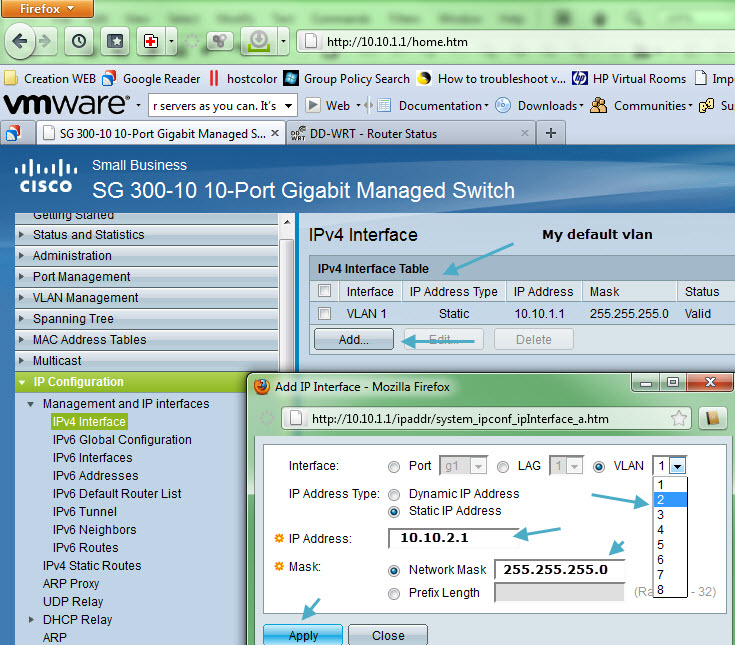
Task: Select the LAG interface radio button
Action: [503, 467]
